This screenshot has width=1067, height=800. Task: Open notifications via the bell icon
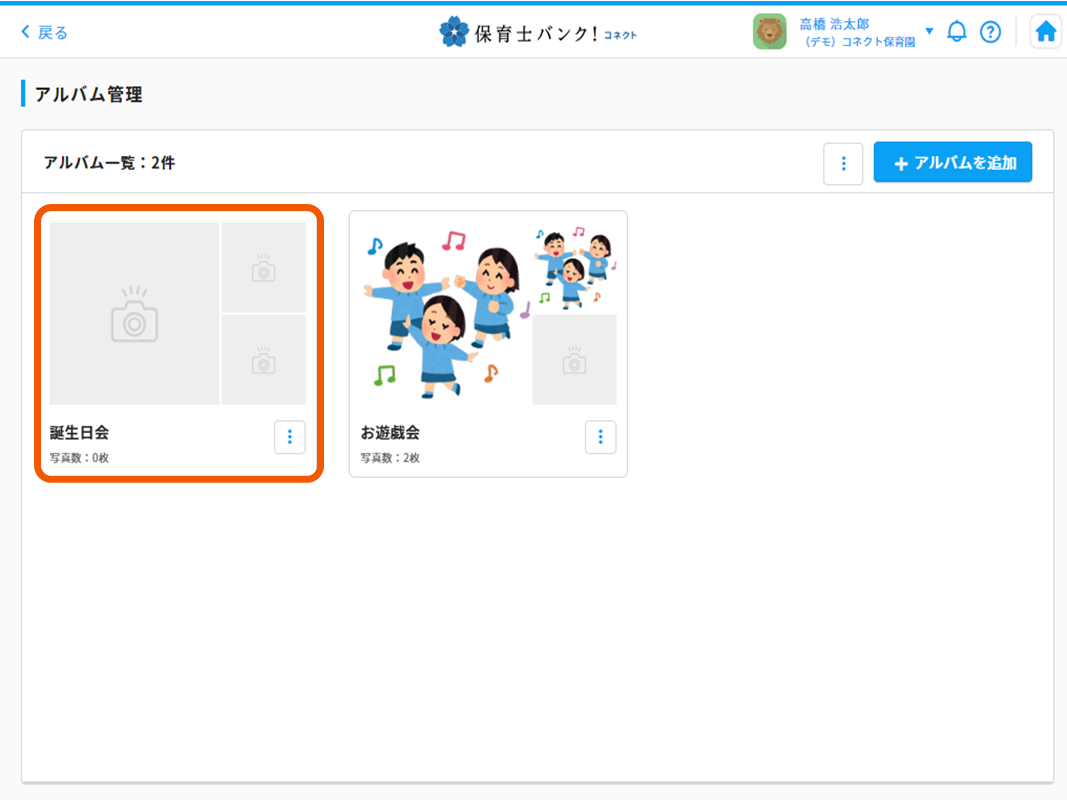(x=957, y=31)
